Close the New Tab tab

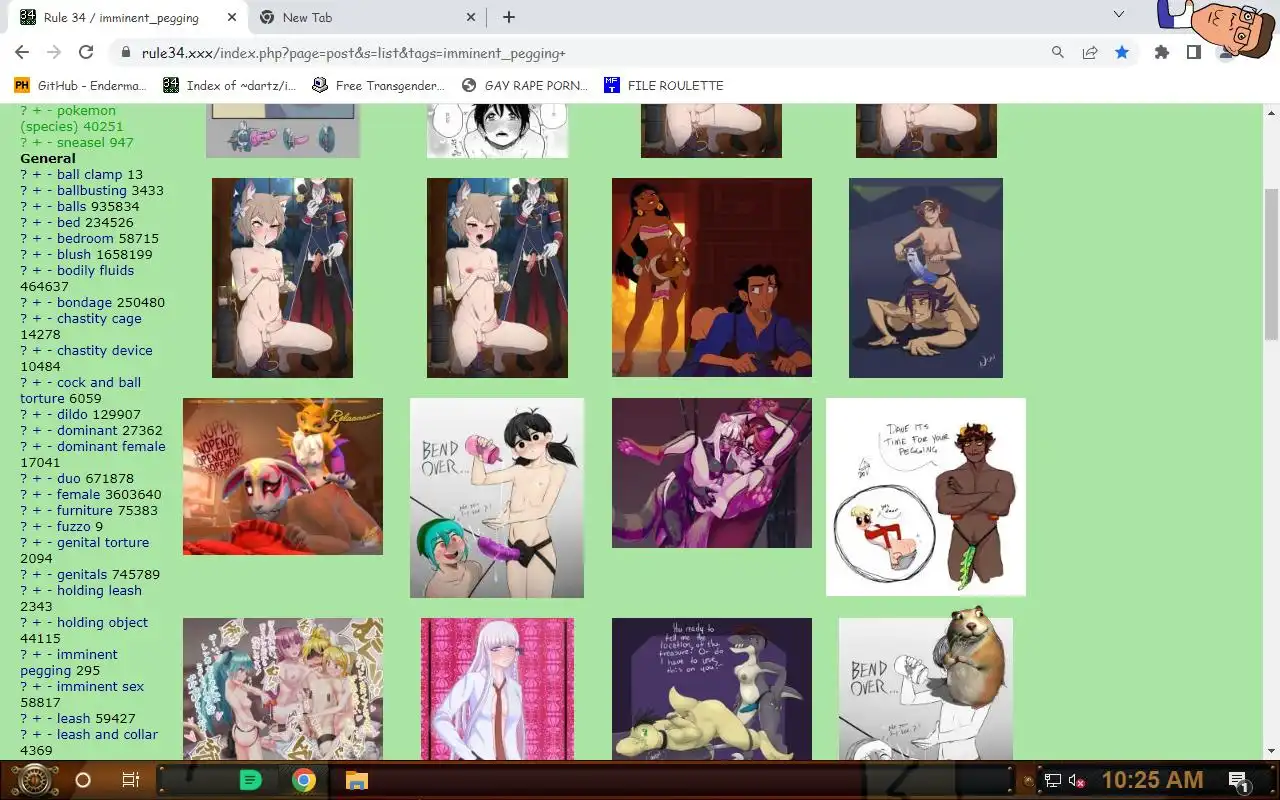(472, 17)
